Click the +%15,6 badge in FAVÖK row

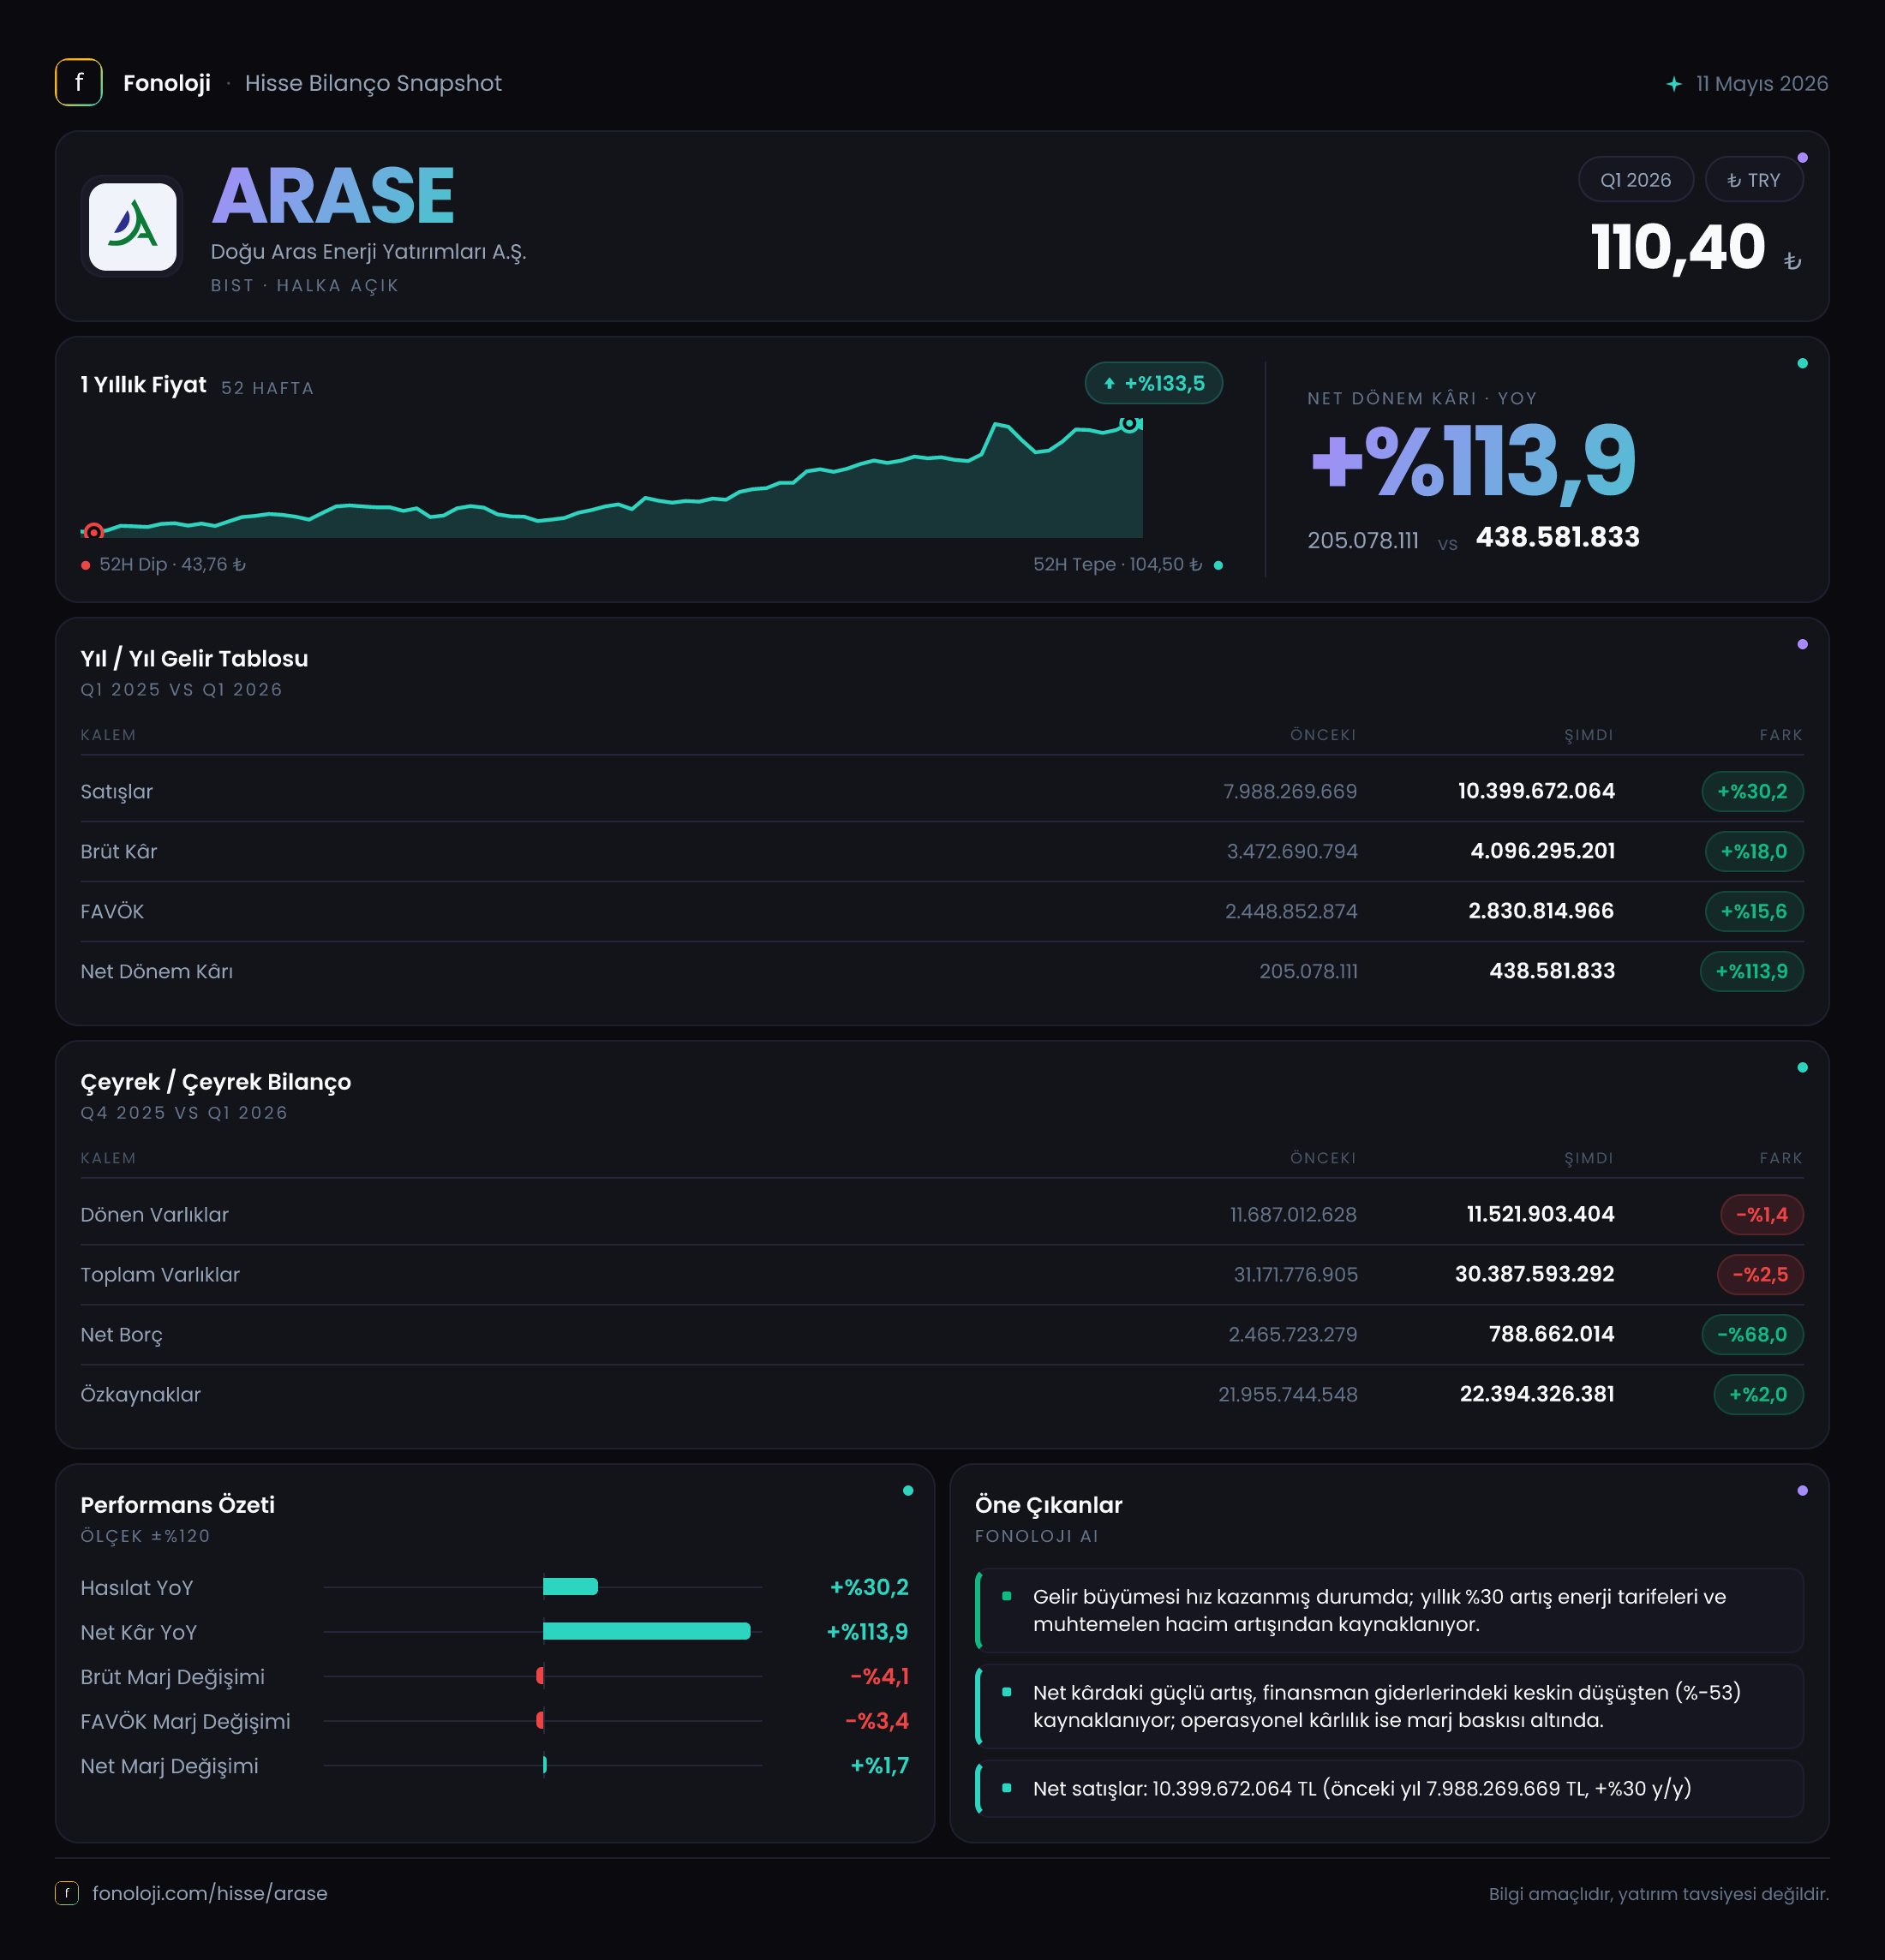tap(1754, 911)
